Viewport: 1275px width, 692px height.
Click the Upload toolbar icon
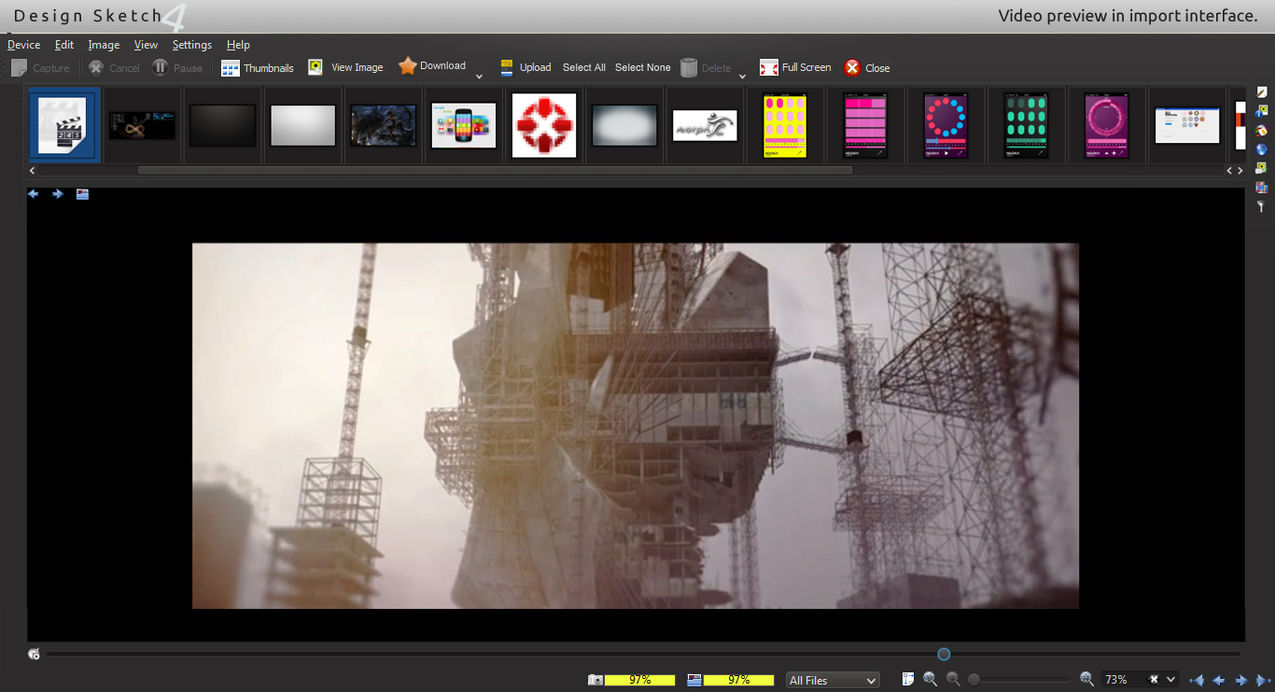(x=507, y=67)
